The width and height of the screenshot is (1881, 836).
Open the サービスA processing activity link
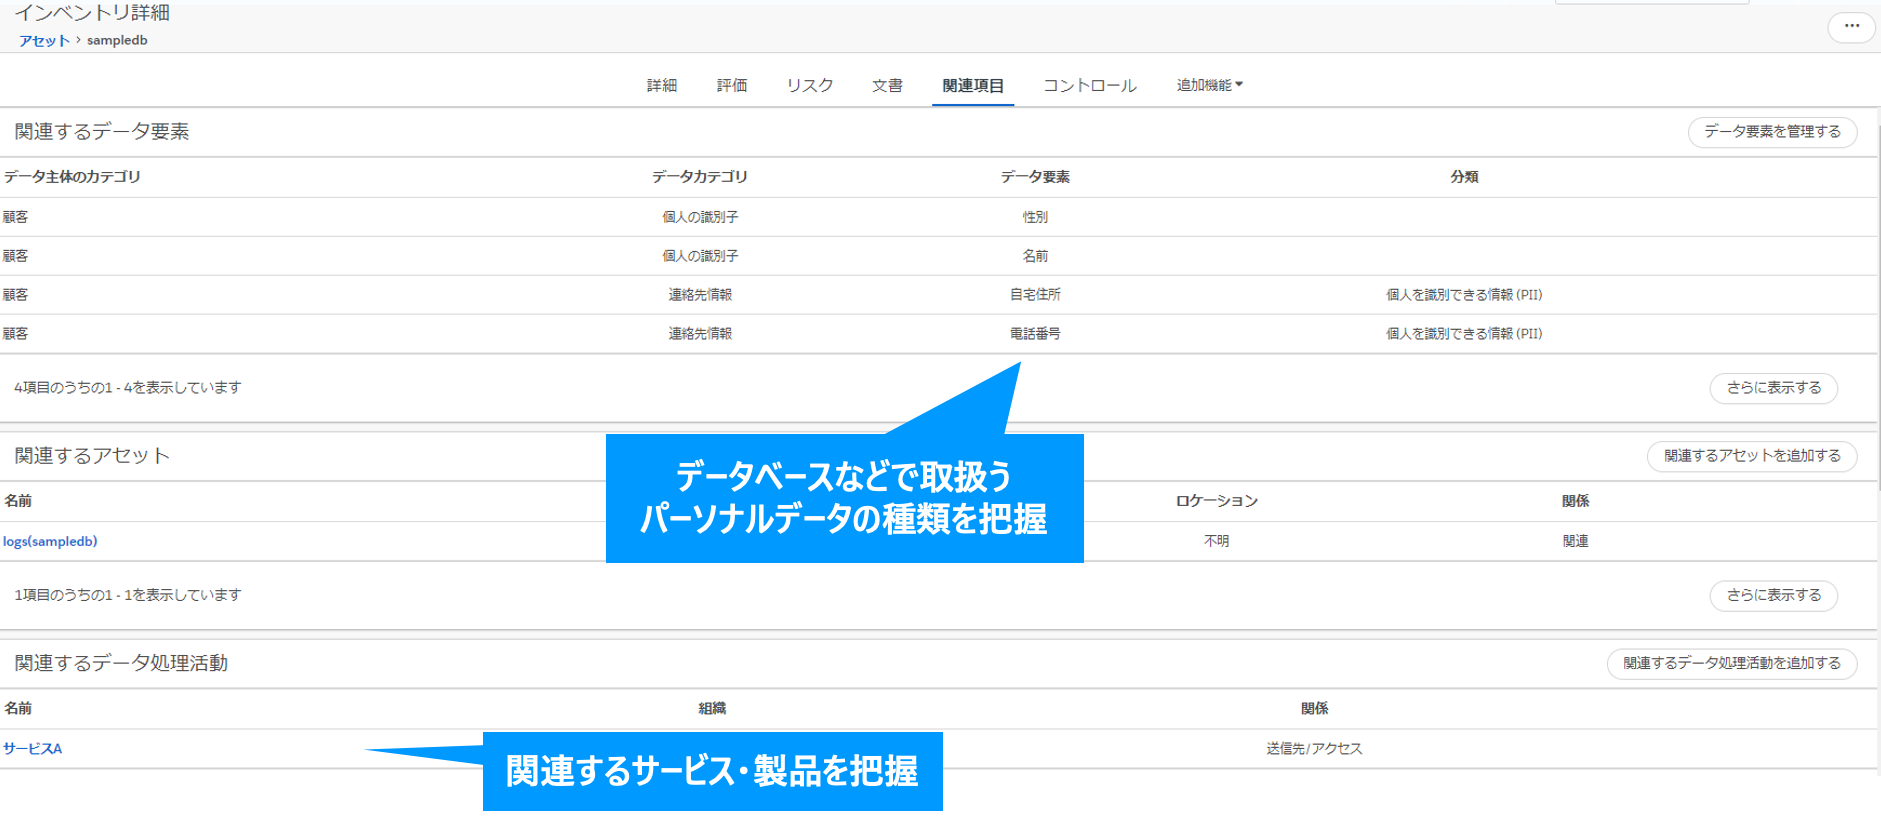click(x=32, y=748)
